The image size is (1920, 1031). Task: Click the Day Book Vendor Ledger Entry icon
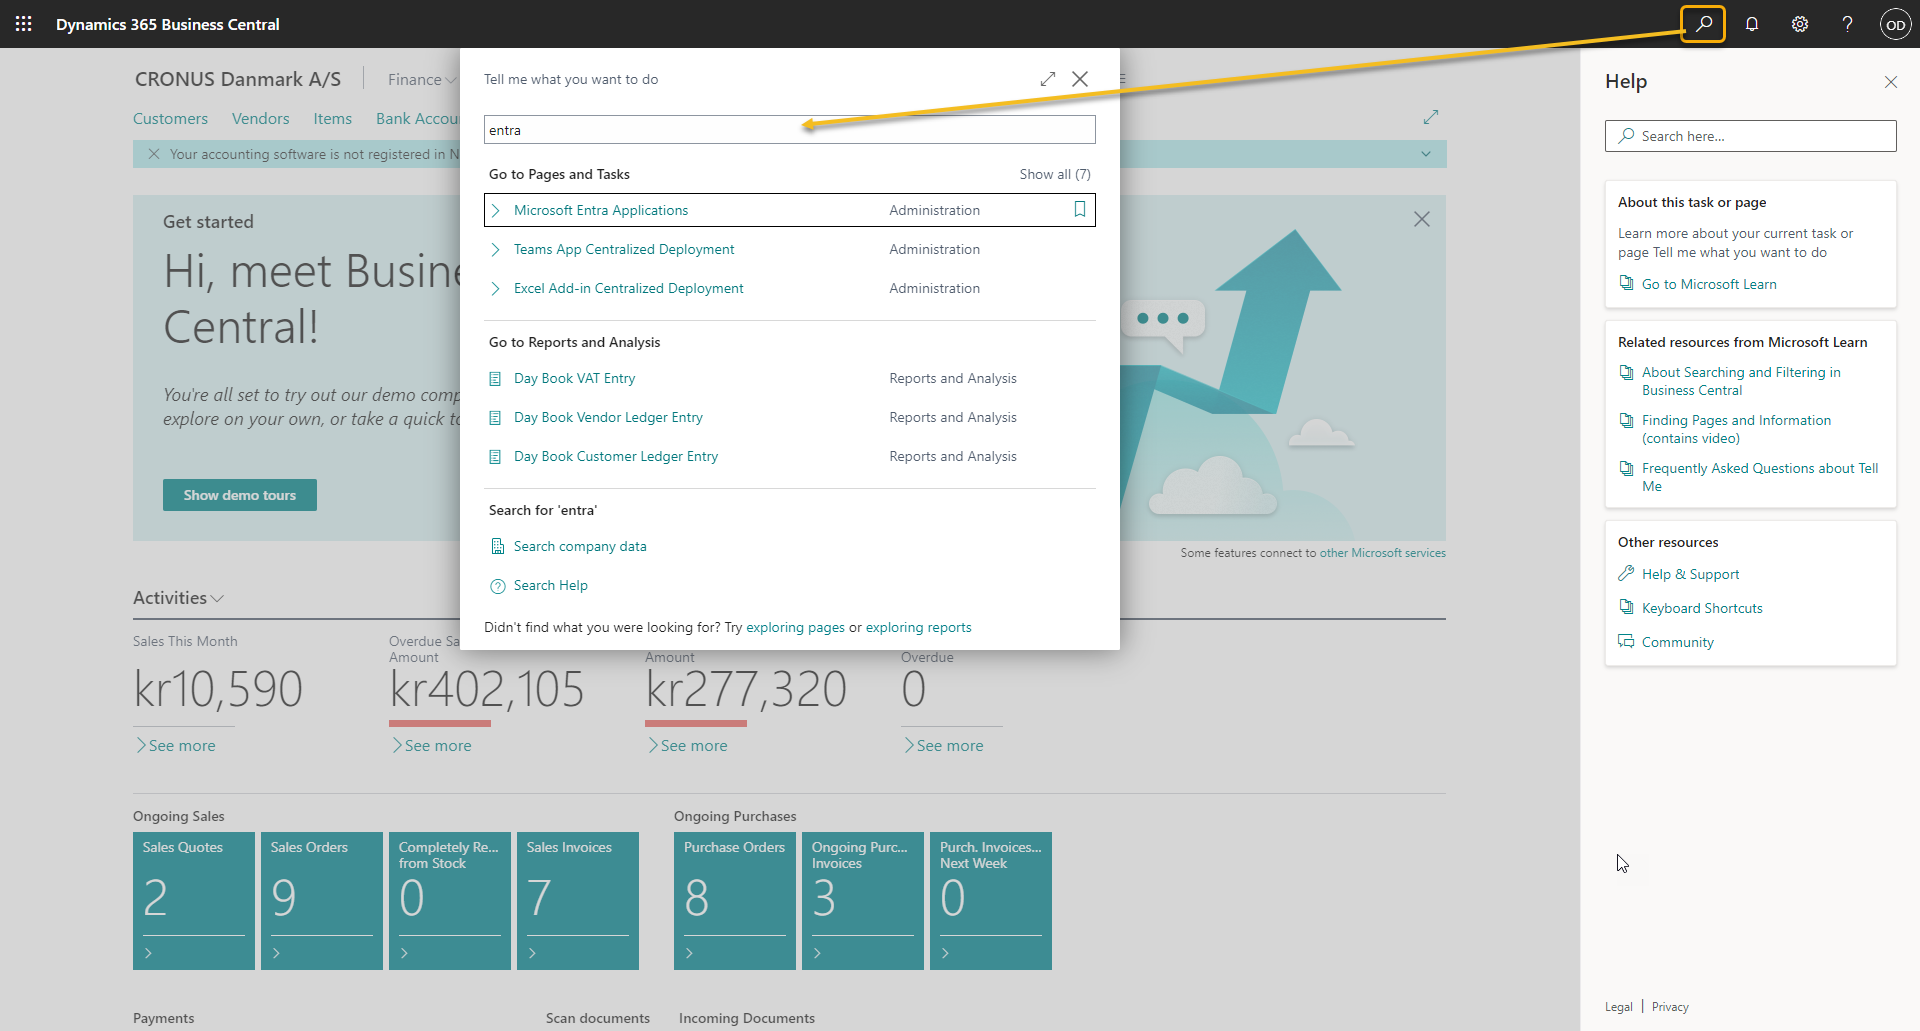495,418
